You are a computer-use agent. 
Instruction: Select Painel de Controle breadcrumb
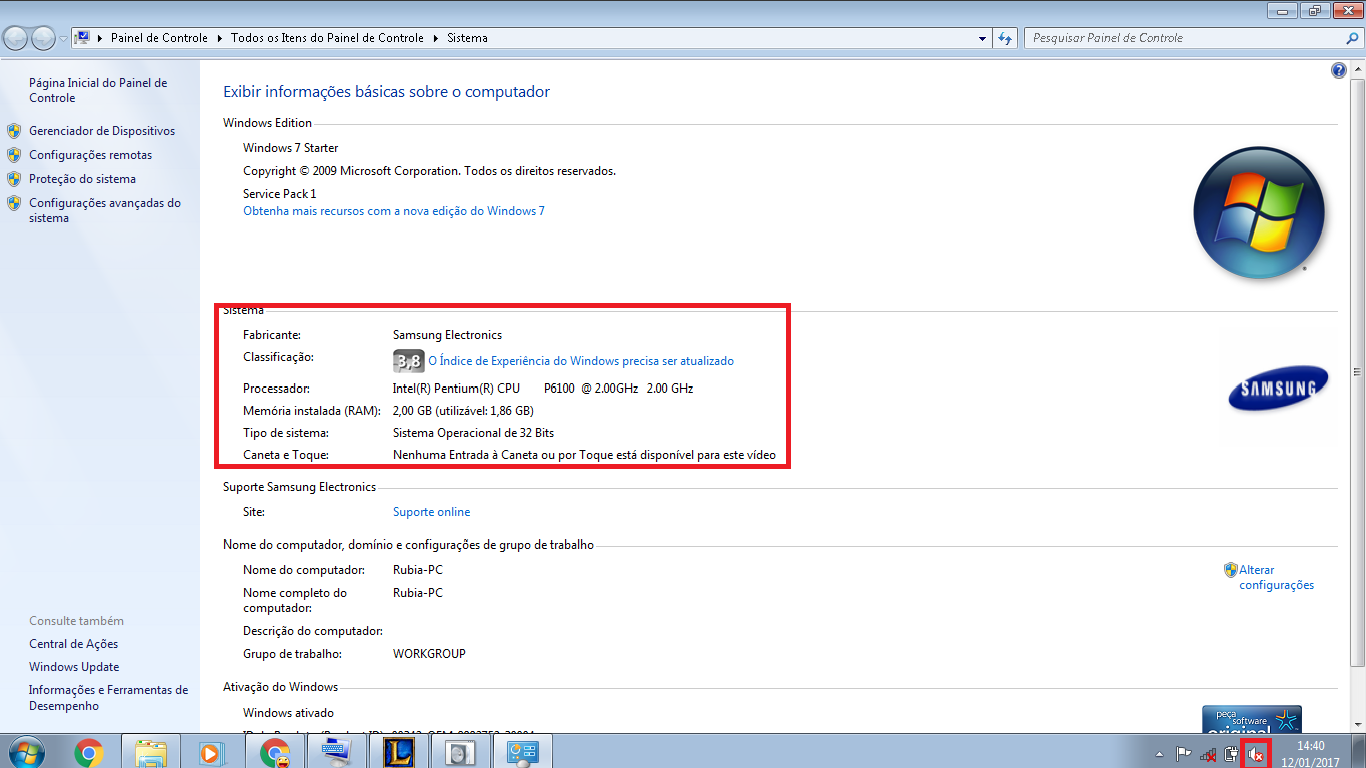click(159, 38)
